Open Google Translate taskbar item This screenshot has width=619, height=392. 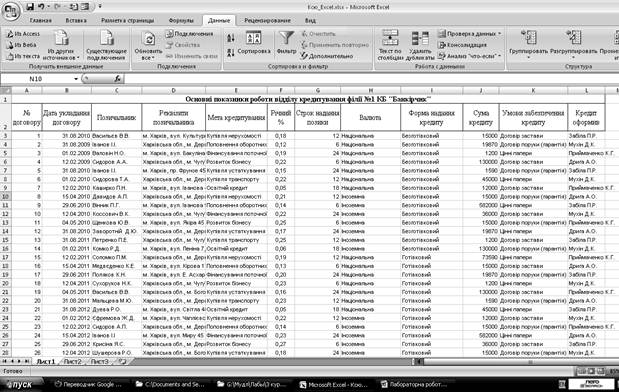[x=87, y=384]
